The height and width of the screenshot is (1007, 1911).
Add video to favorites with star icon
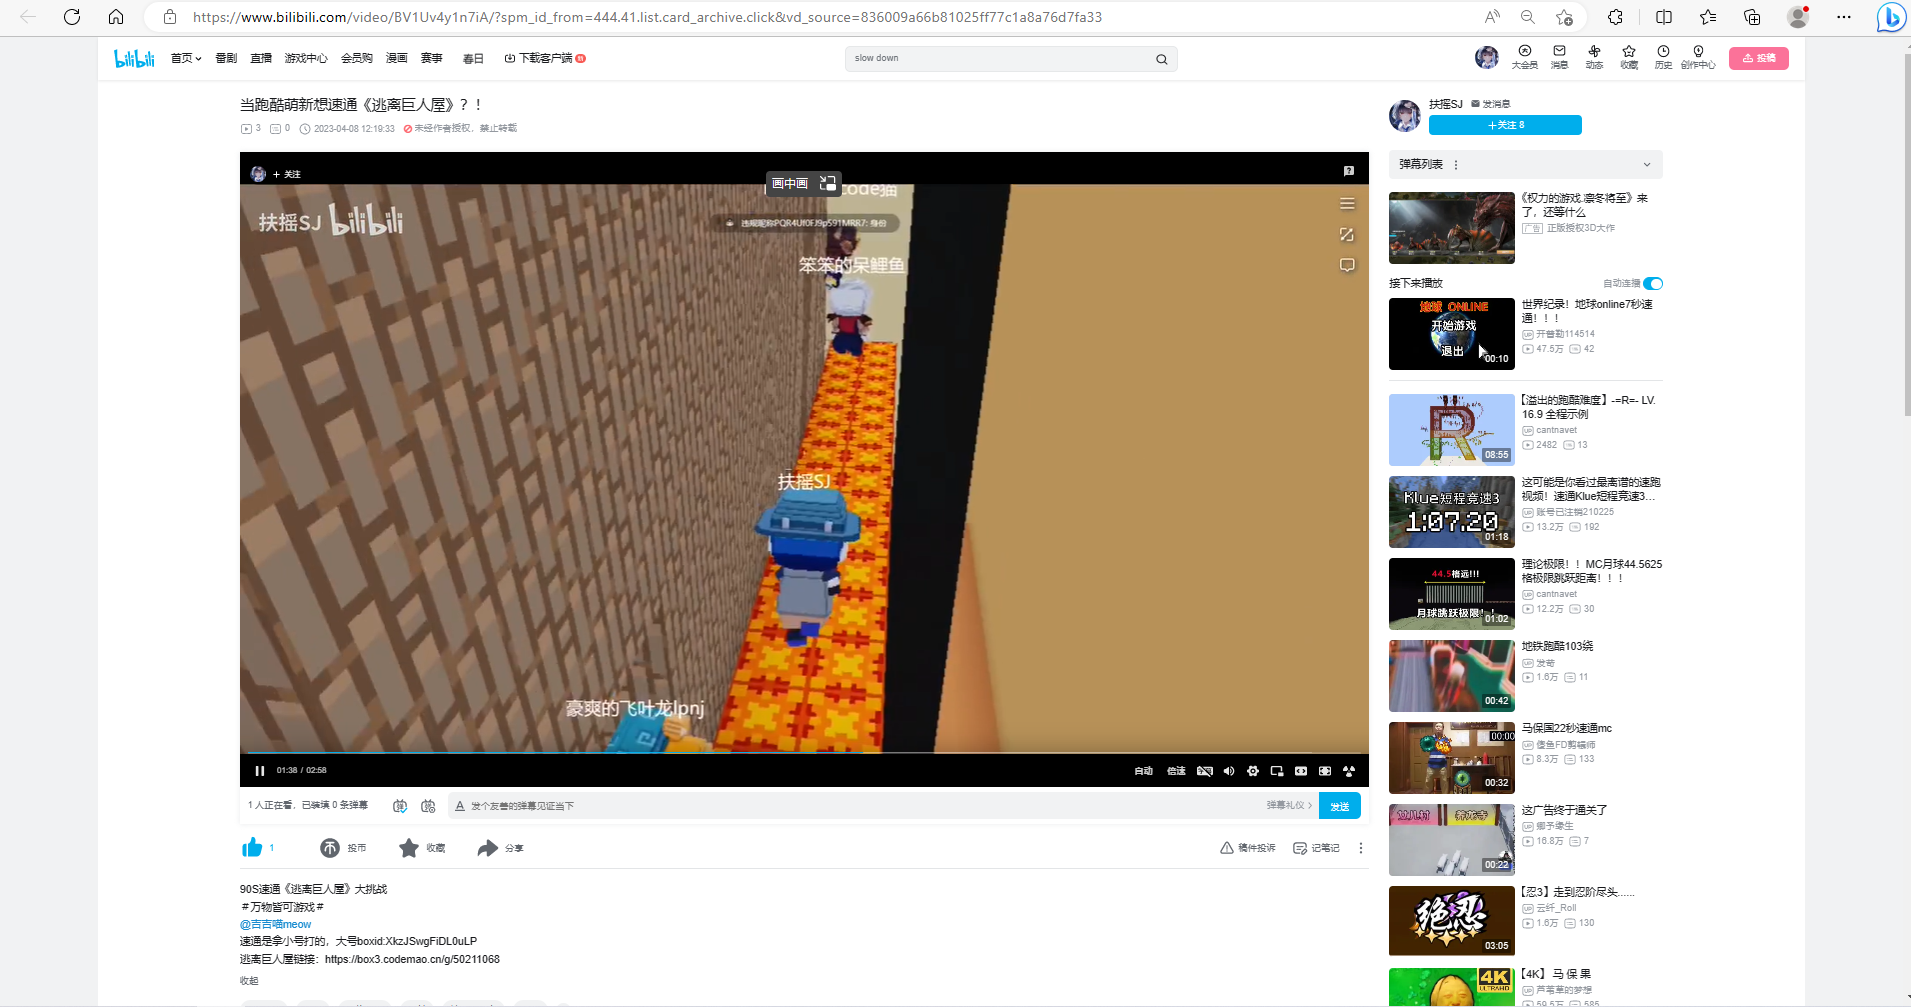click(x=409, y=848)
